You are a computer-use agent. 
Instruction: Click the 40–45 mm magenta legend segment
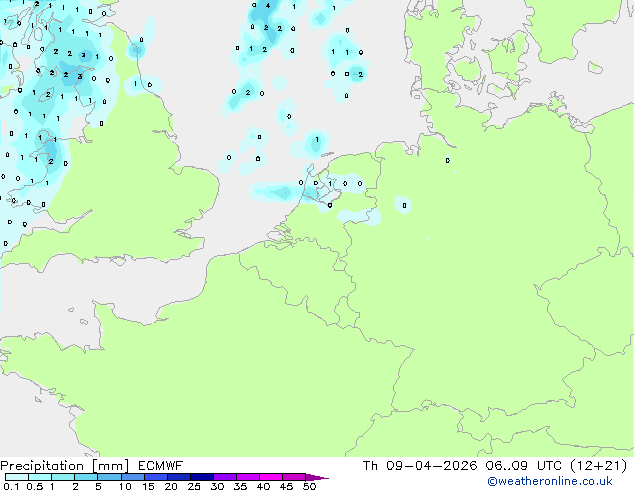[271, 477]
